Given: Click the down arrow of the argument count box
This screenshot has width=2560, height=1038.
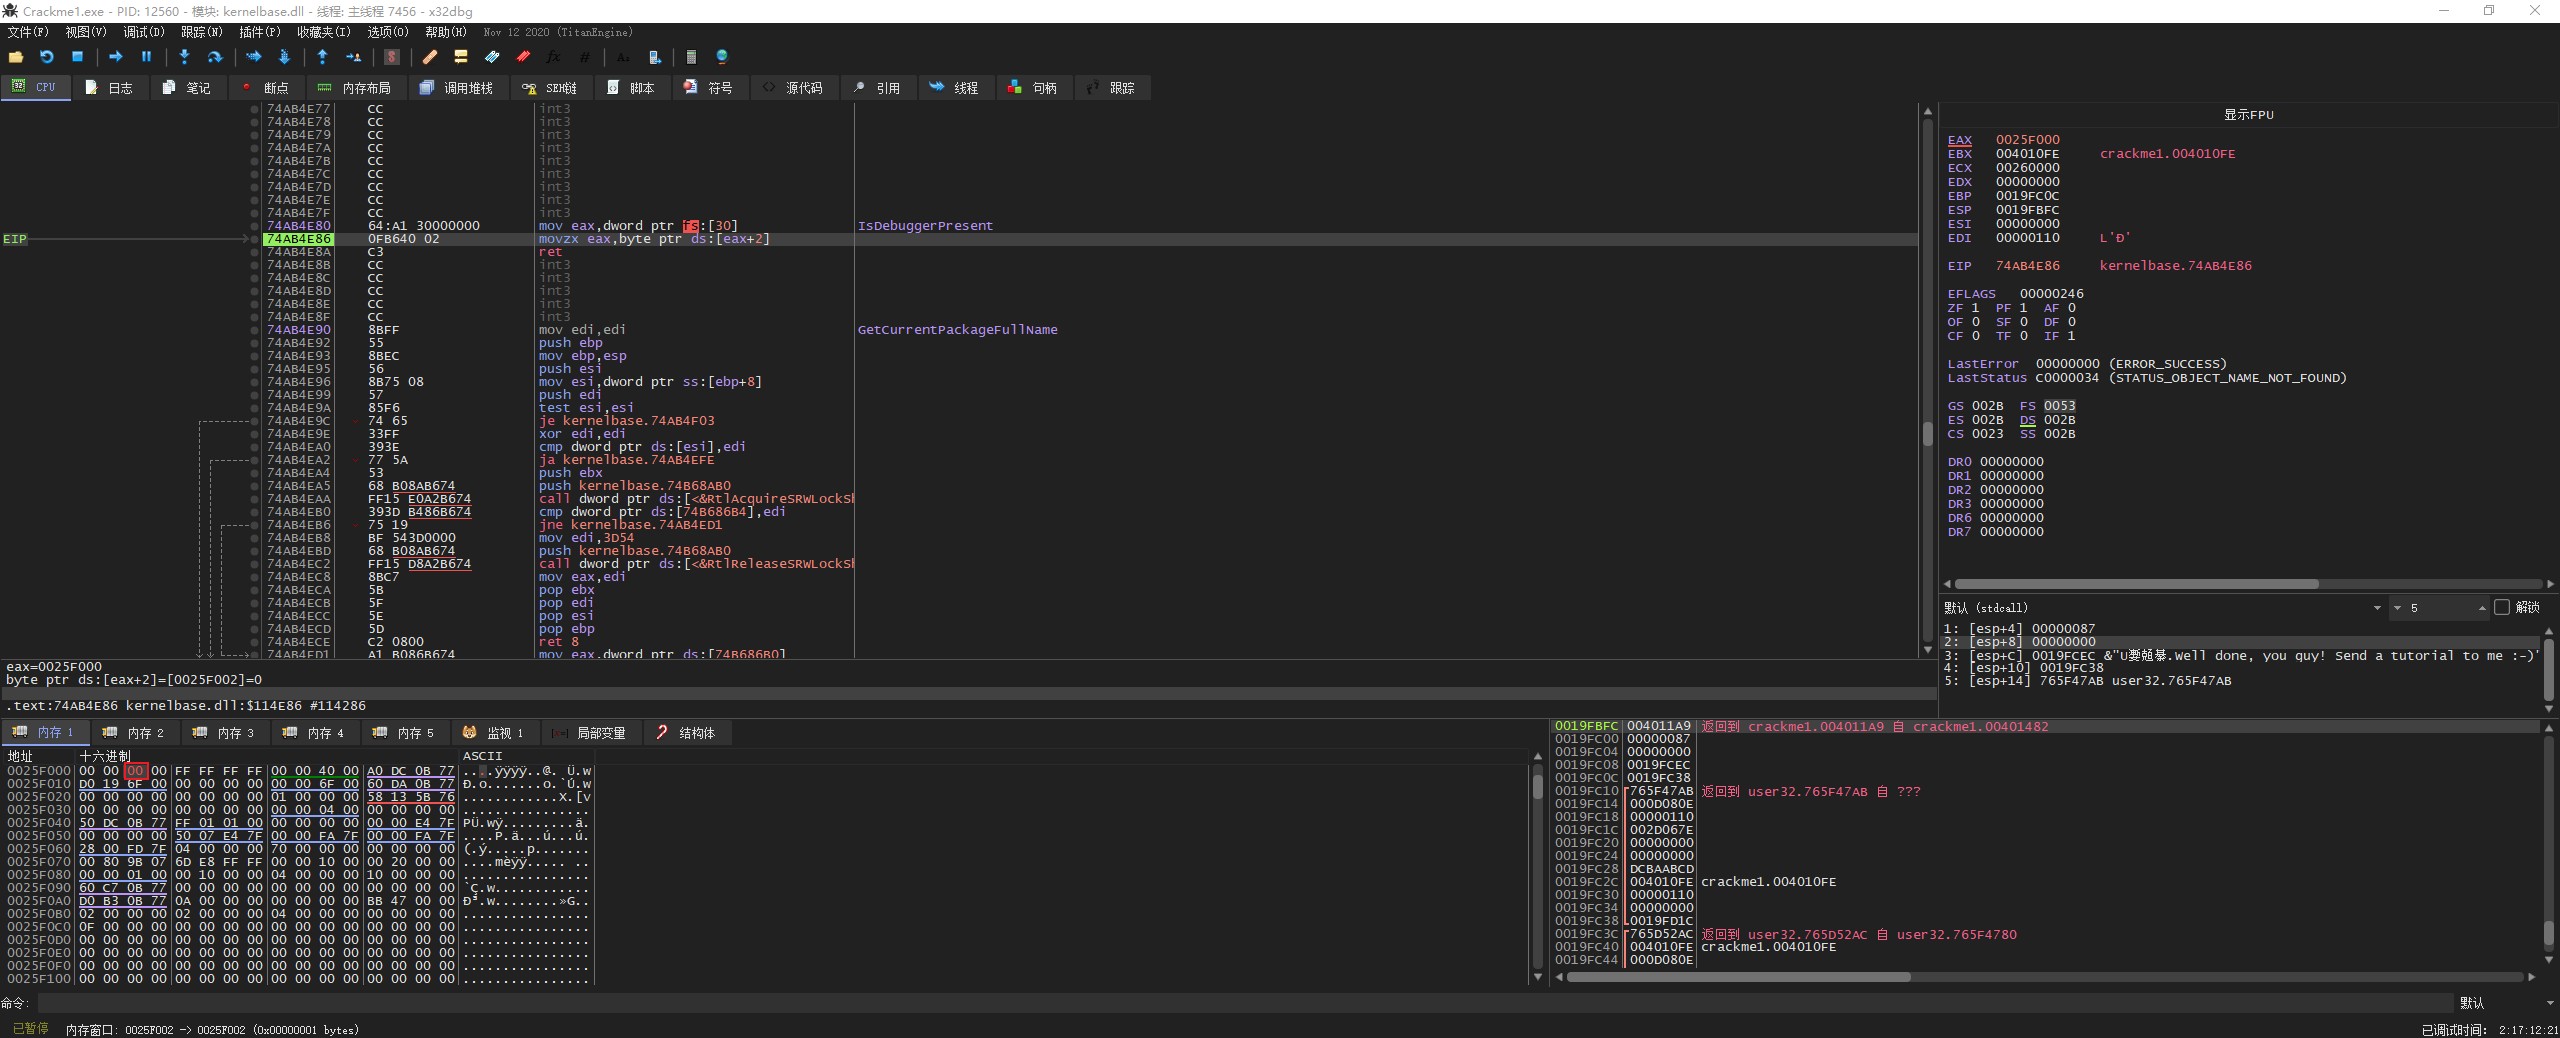Looking at the screenshot, I should (2397, 608).
